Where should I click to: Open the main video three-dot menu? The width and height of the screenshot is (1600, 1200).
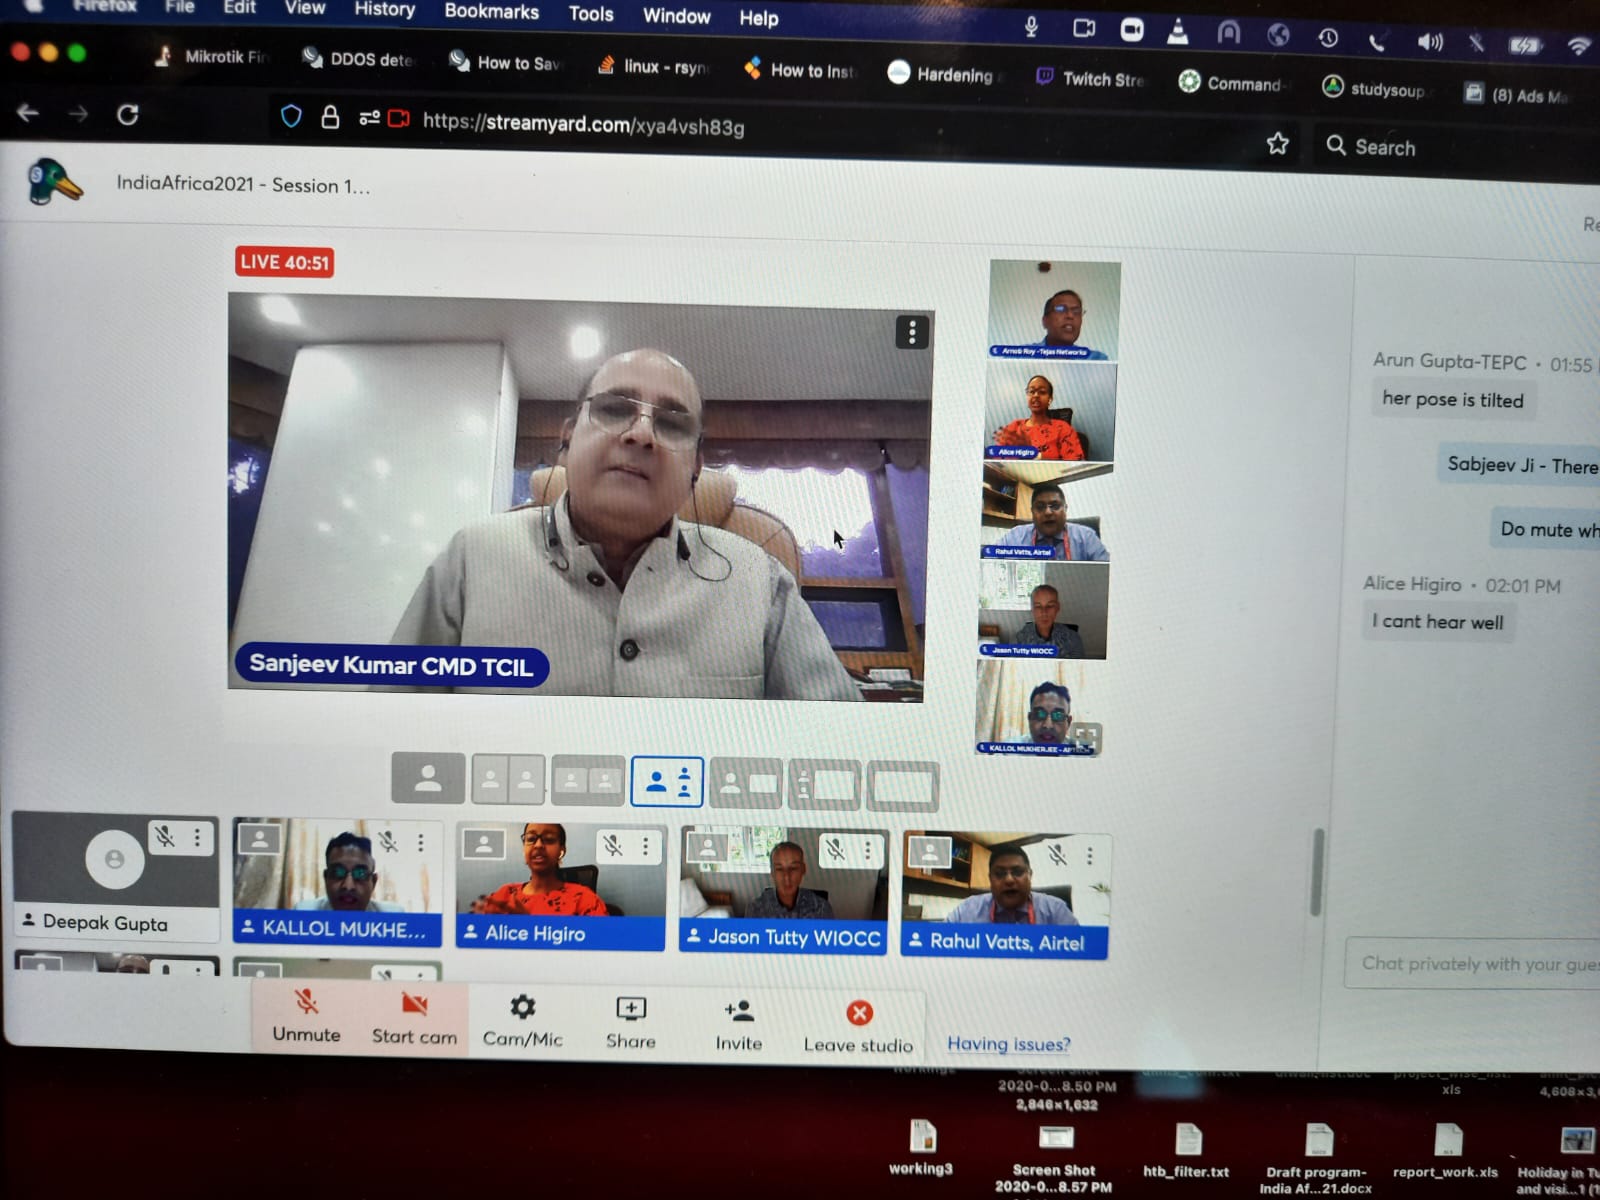[911, 332]
